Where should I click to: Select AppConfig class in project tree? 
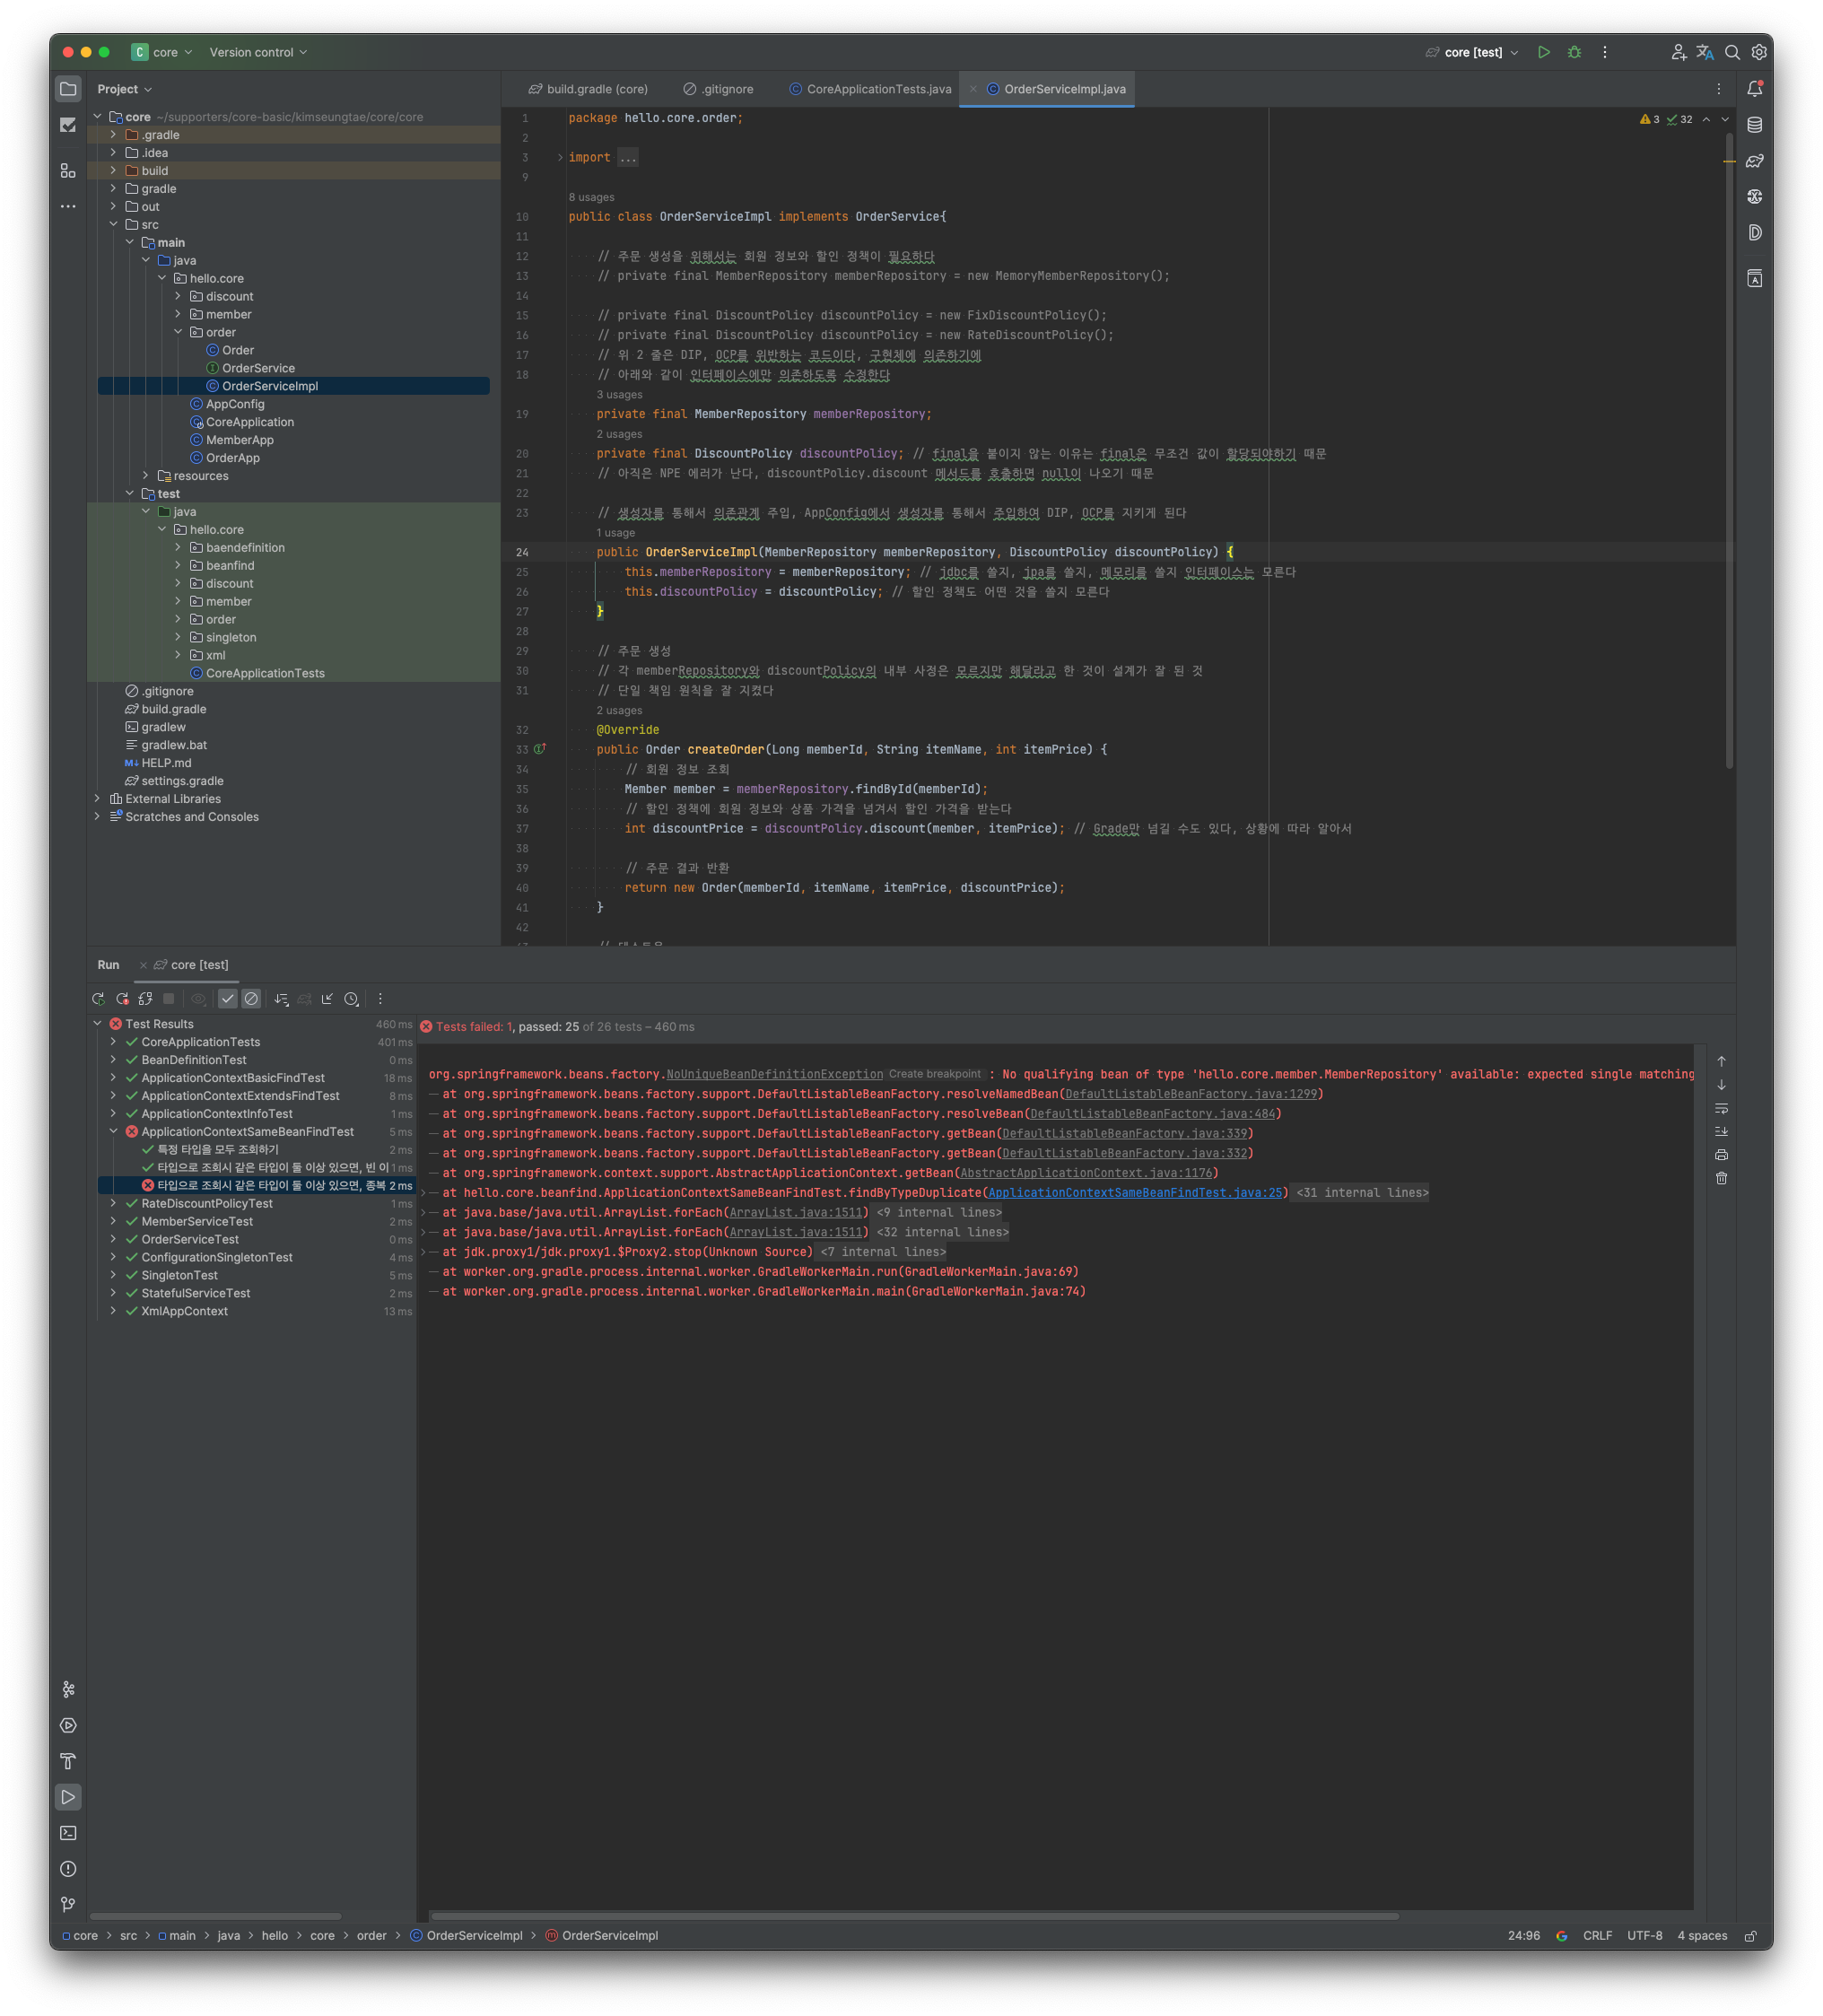(235, 404)
